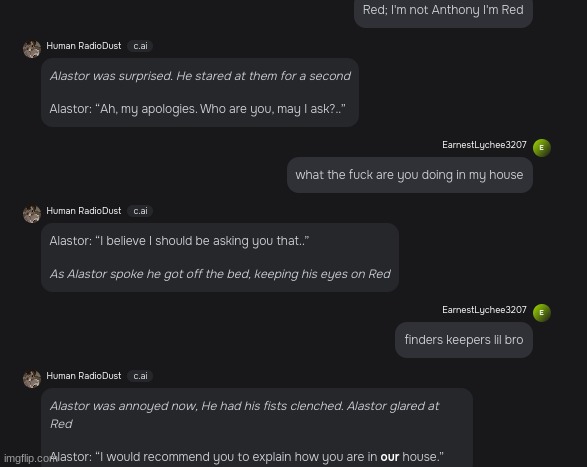Click the third c.ai badge
Screen dimensions: 587x467
140,376
